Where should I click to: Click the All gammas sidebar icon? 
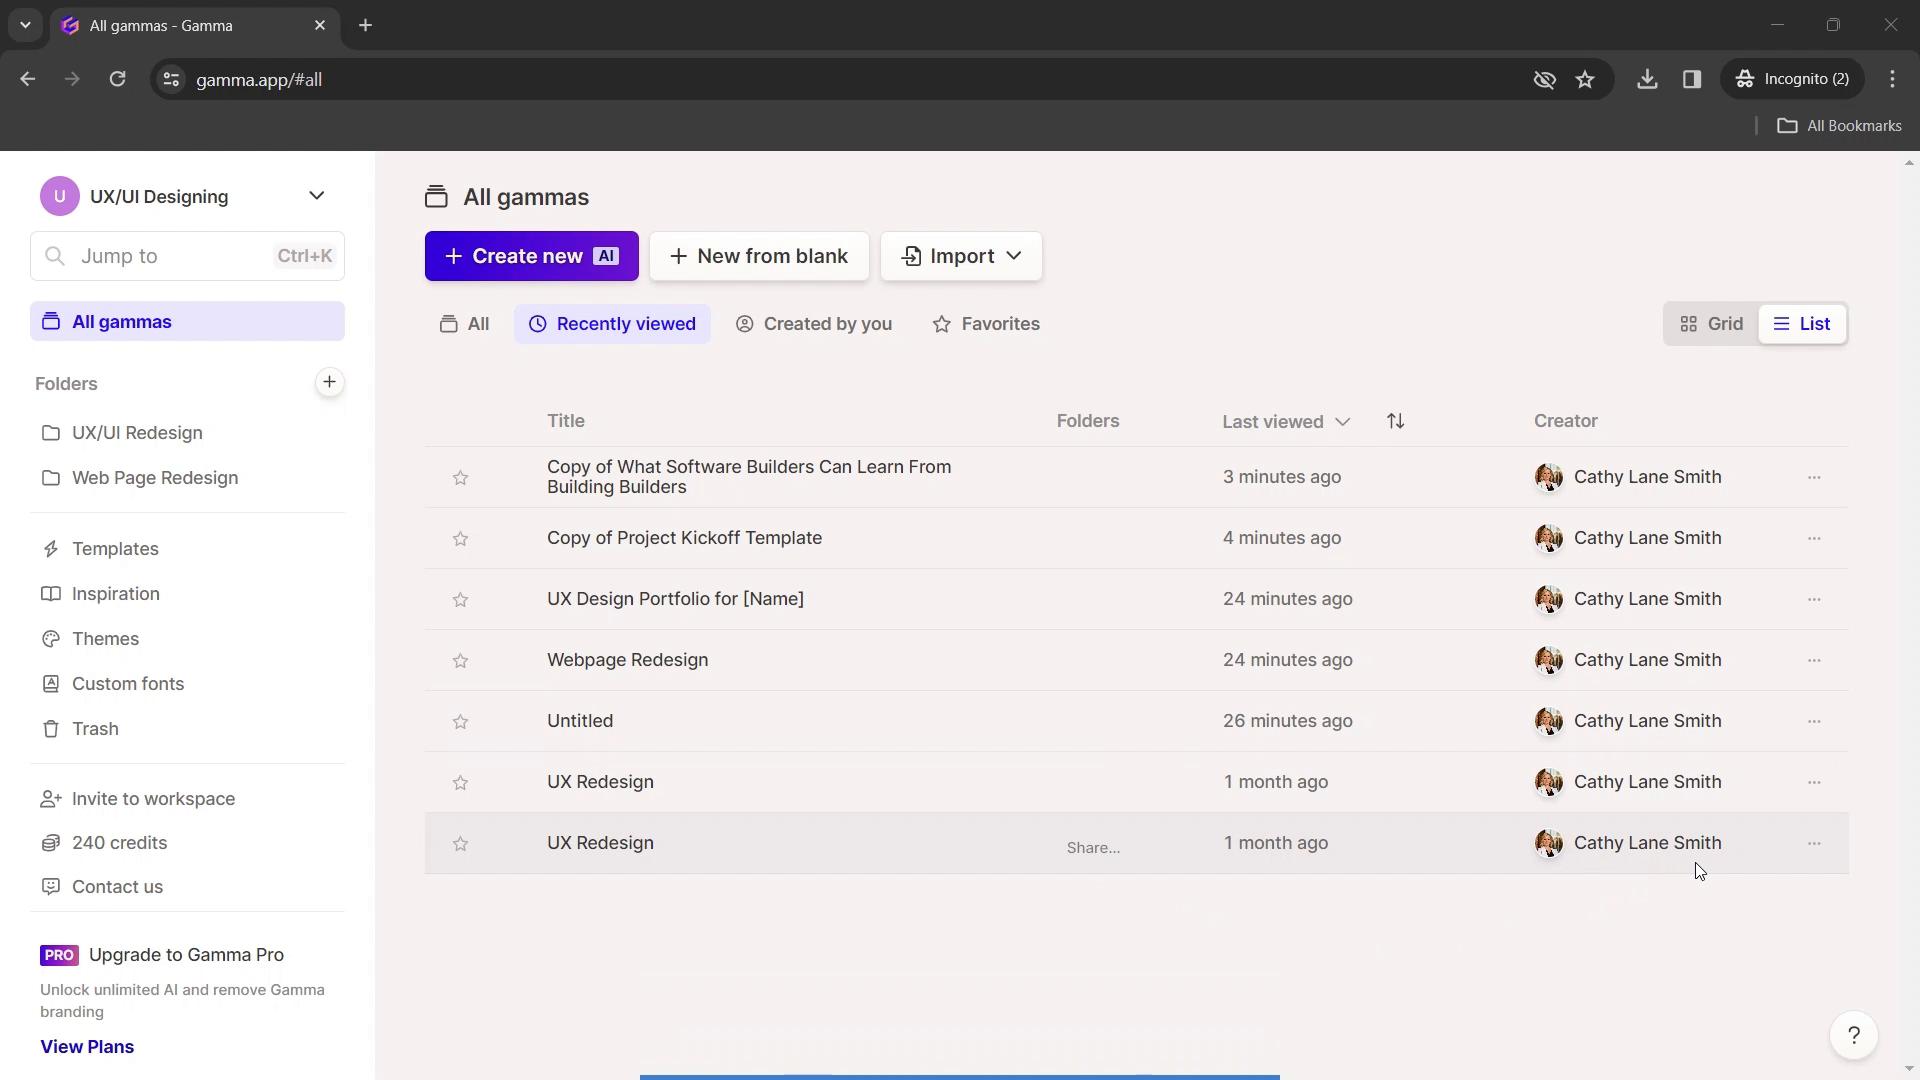[50, 322]
